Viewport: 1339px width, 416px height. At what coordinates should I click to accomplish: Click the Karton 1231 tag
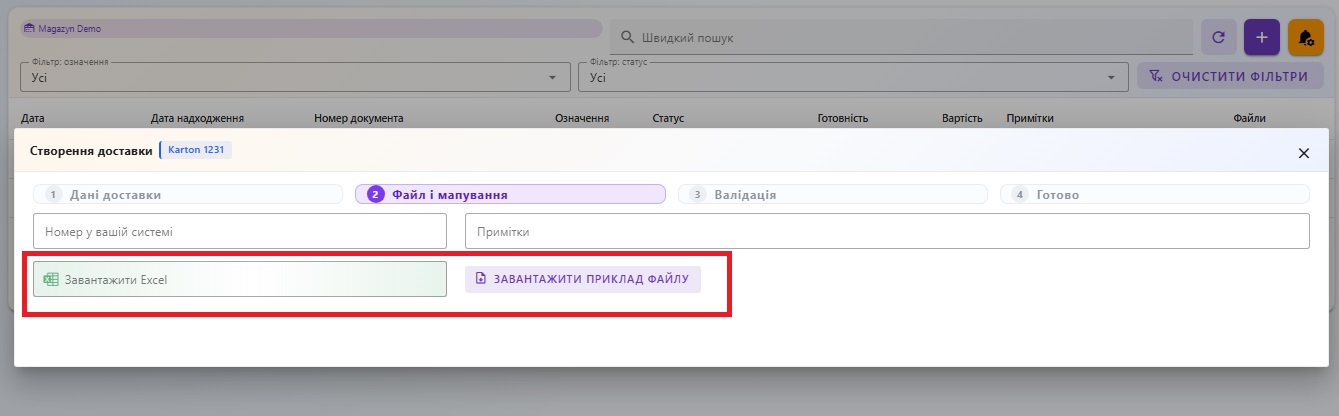click(x=196, y=150)
